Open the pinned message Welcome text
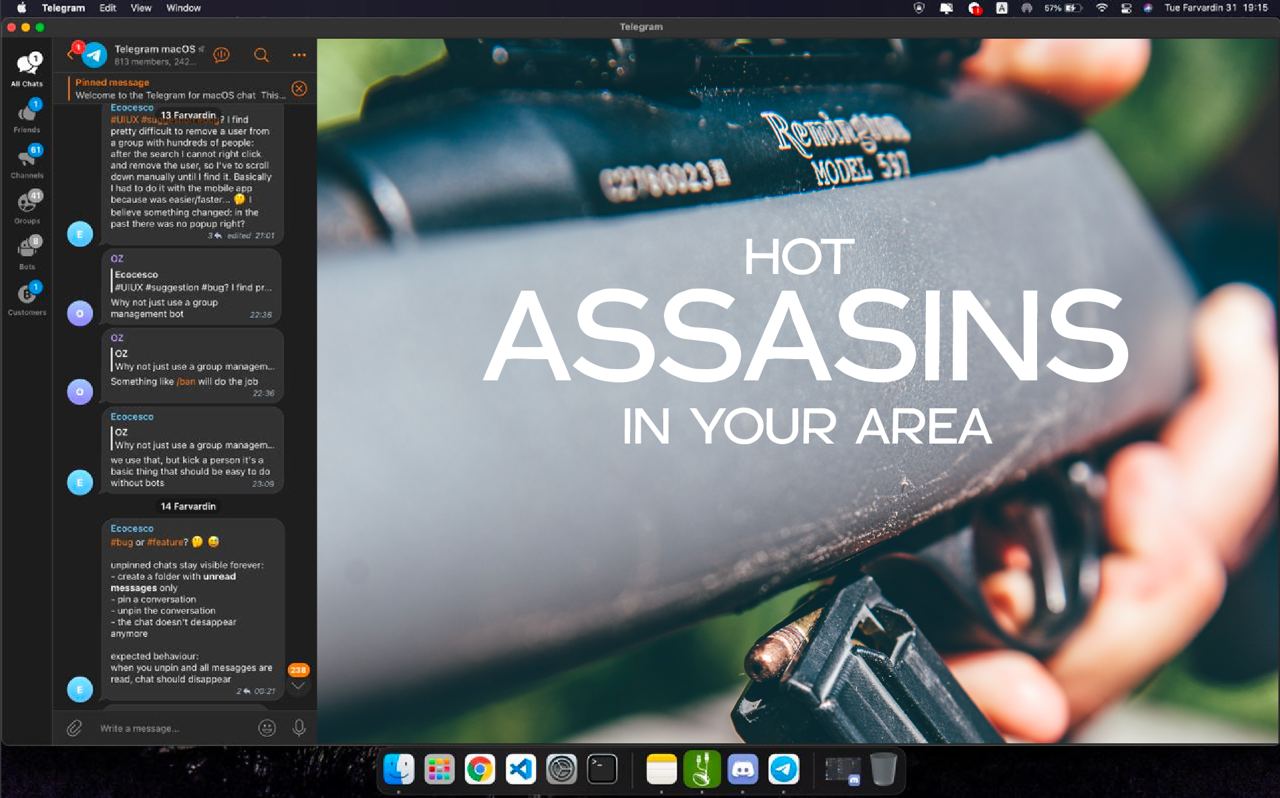This screenshot has width=1280, height=798. 180,95
